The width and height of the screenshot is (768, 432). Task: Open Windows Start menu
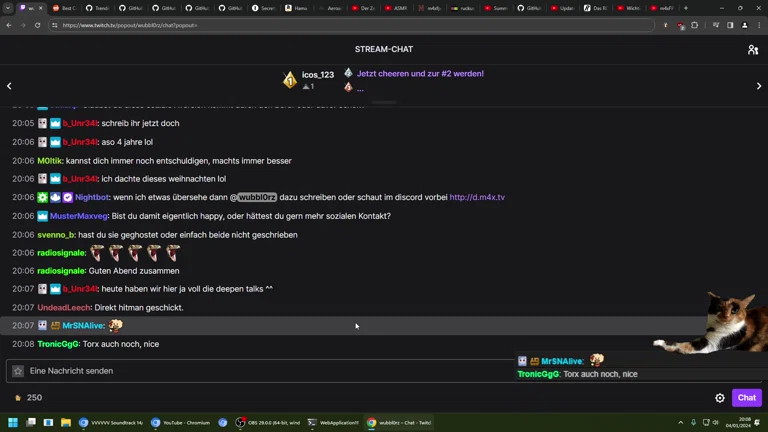(13, 422)
